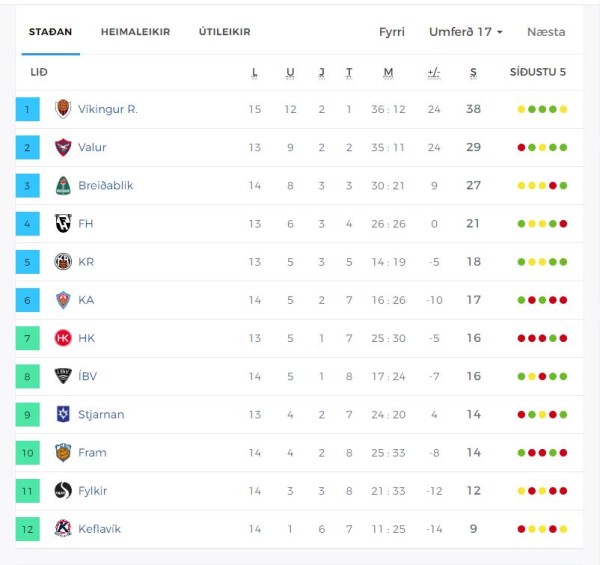
Task: Click the FH club crest
Action: point(63,223)
